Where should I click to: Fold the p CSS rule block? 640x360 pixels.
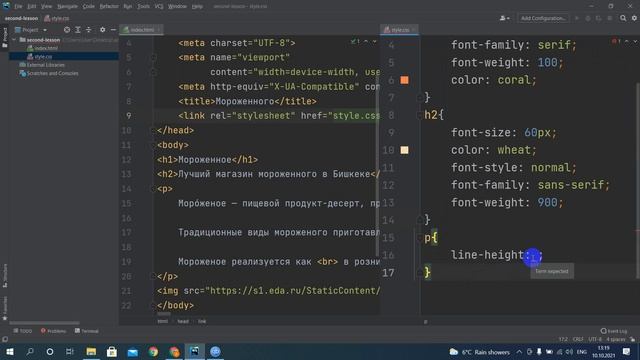click(x=419, y=238)
